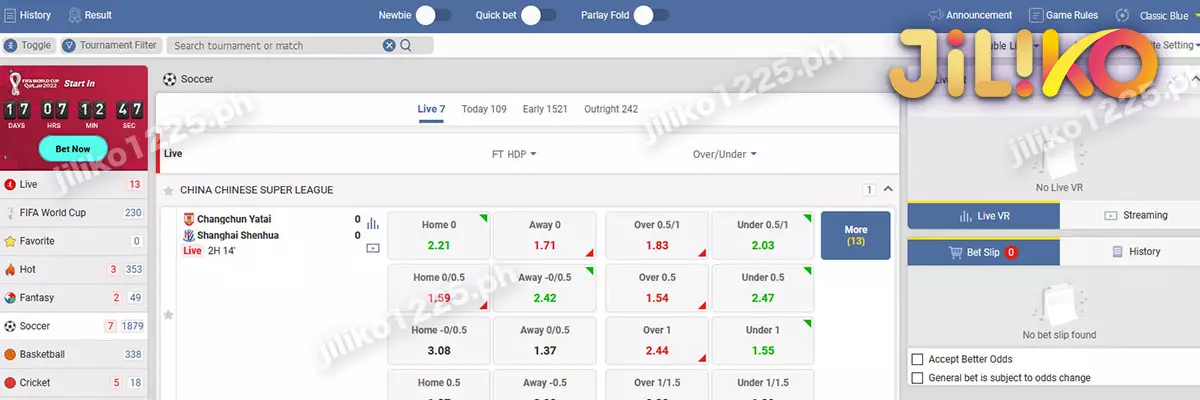Open statistics chart icon for Changchun Yatai match
This screenshot has width=1200, height=400.
click(373, 223)
